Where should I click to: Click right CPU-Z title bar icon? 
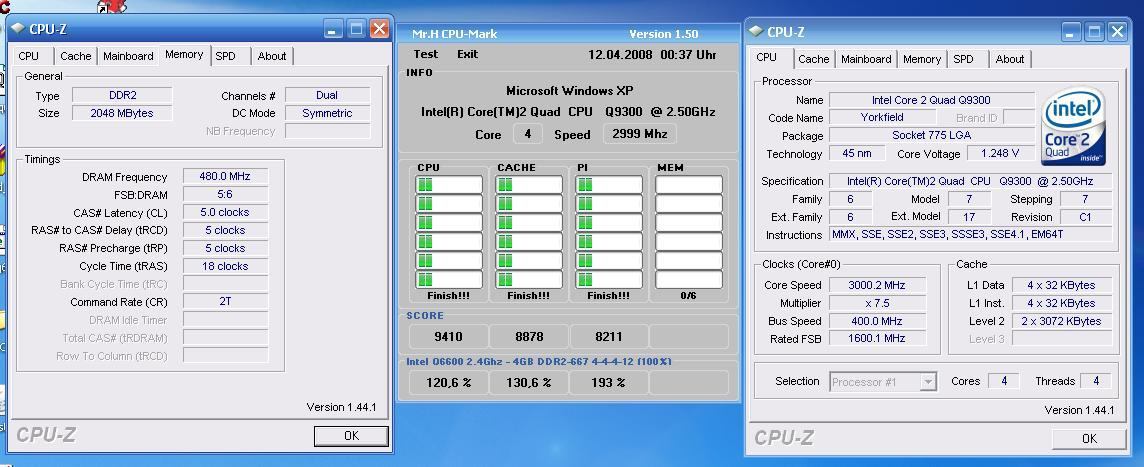(757, 31)
